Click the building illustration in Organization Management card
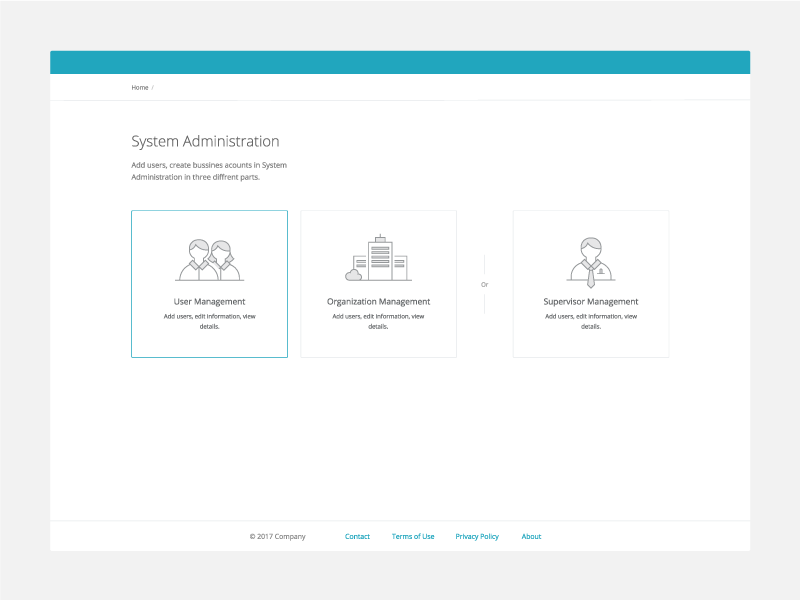Viewport: 800px width, 600px height. [379, 255]
